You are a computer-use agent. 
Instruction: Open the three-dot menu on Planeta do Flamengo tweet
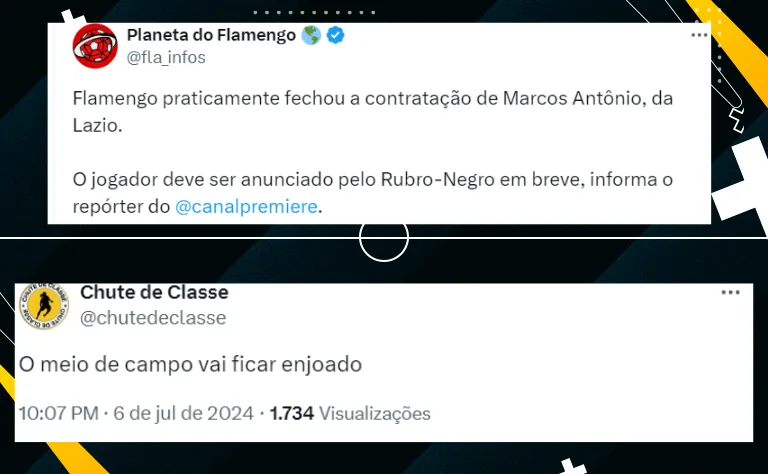pyautogui.click(x=699, y=35)
